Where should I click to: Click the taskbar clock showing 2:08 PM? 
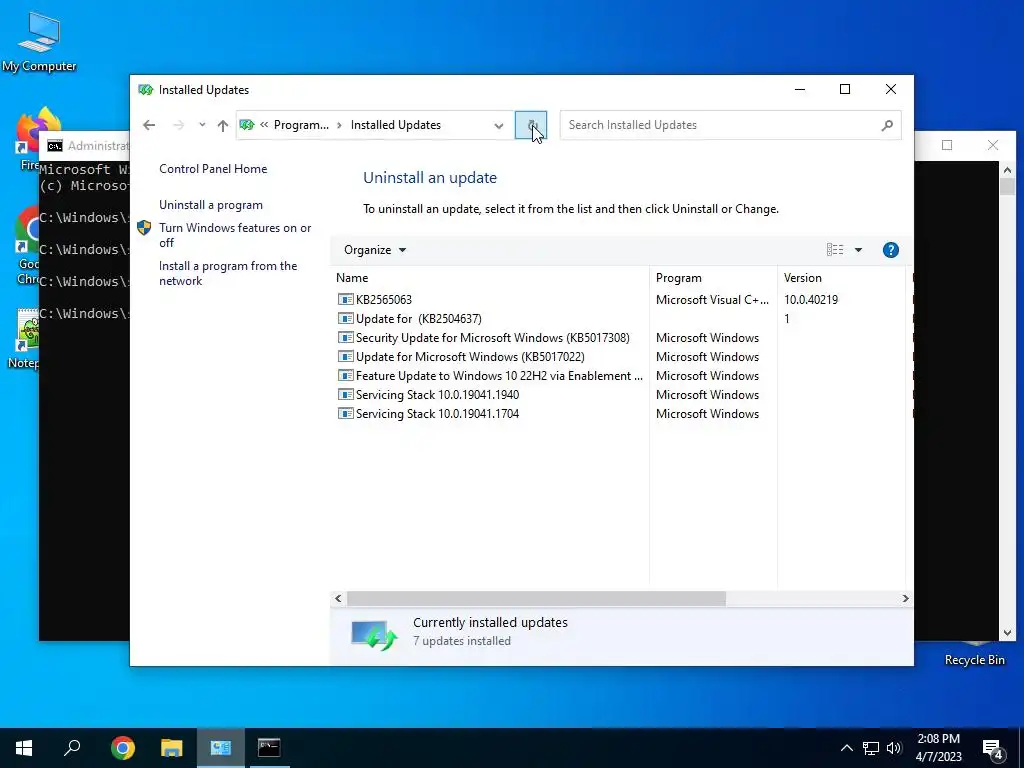click(938, 748)
